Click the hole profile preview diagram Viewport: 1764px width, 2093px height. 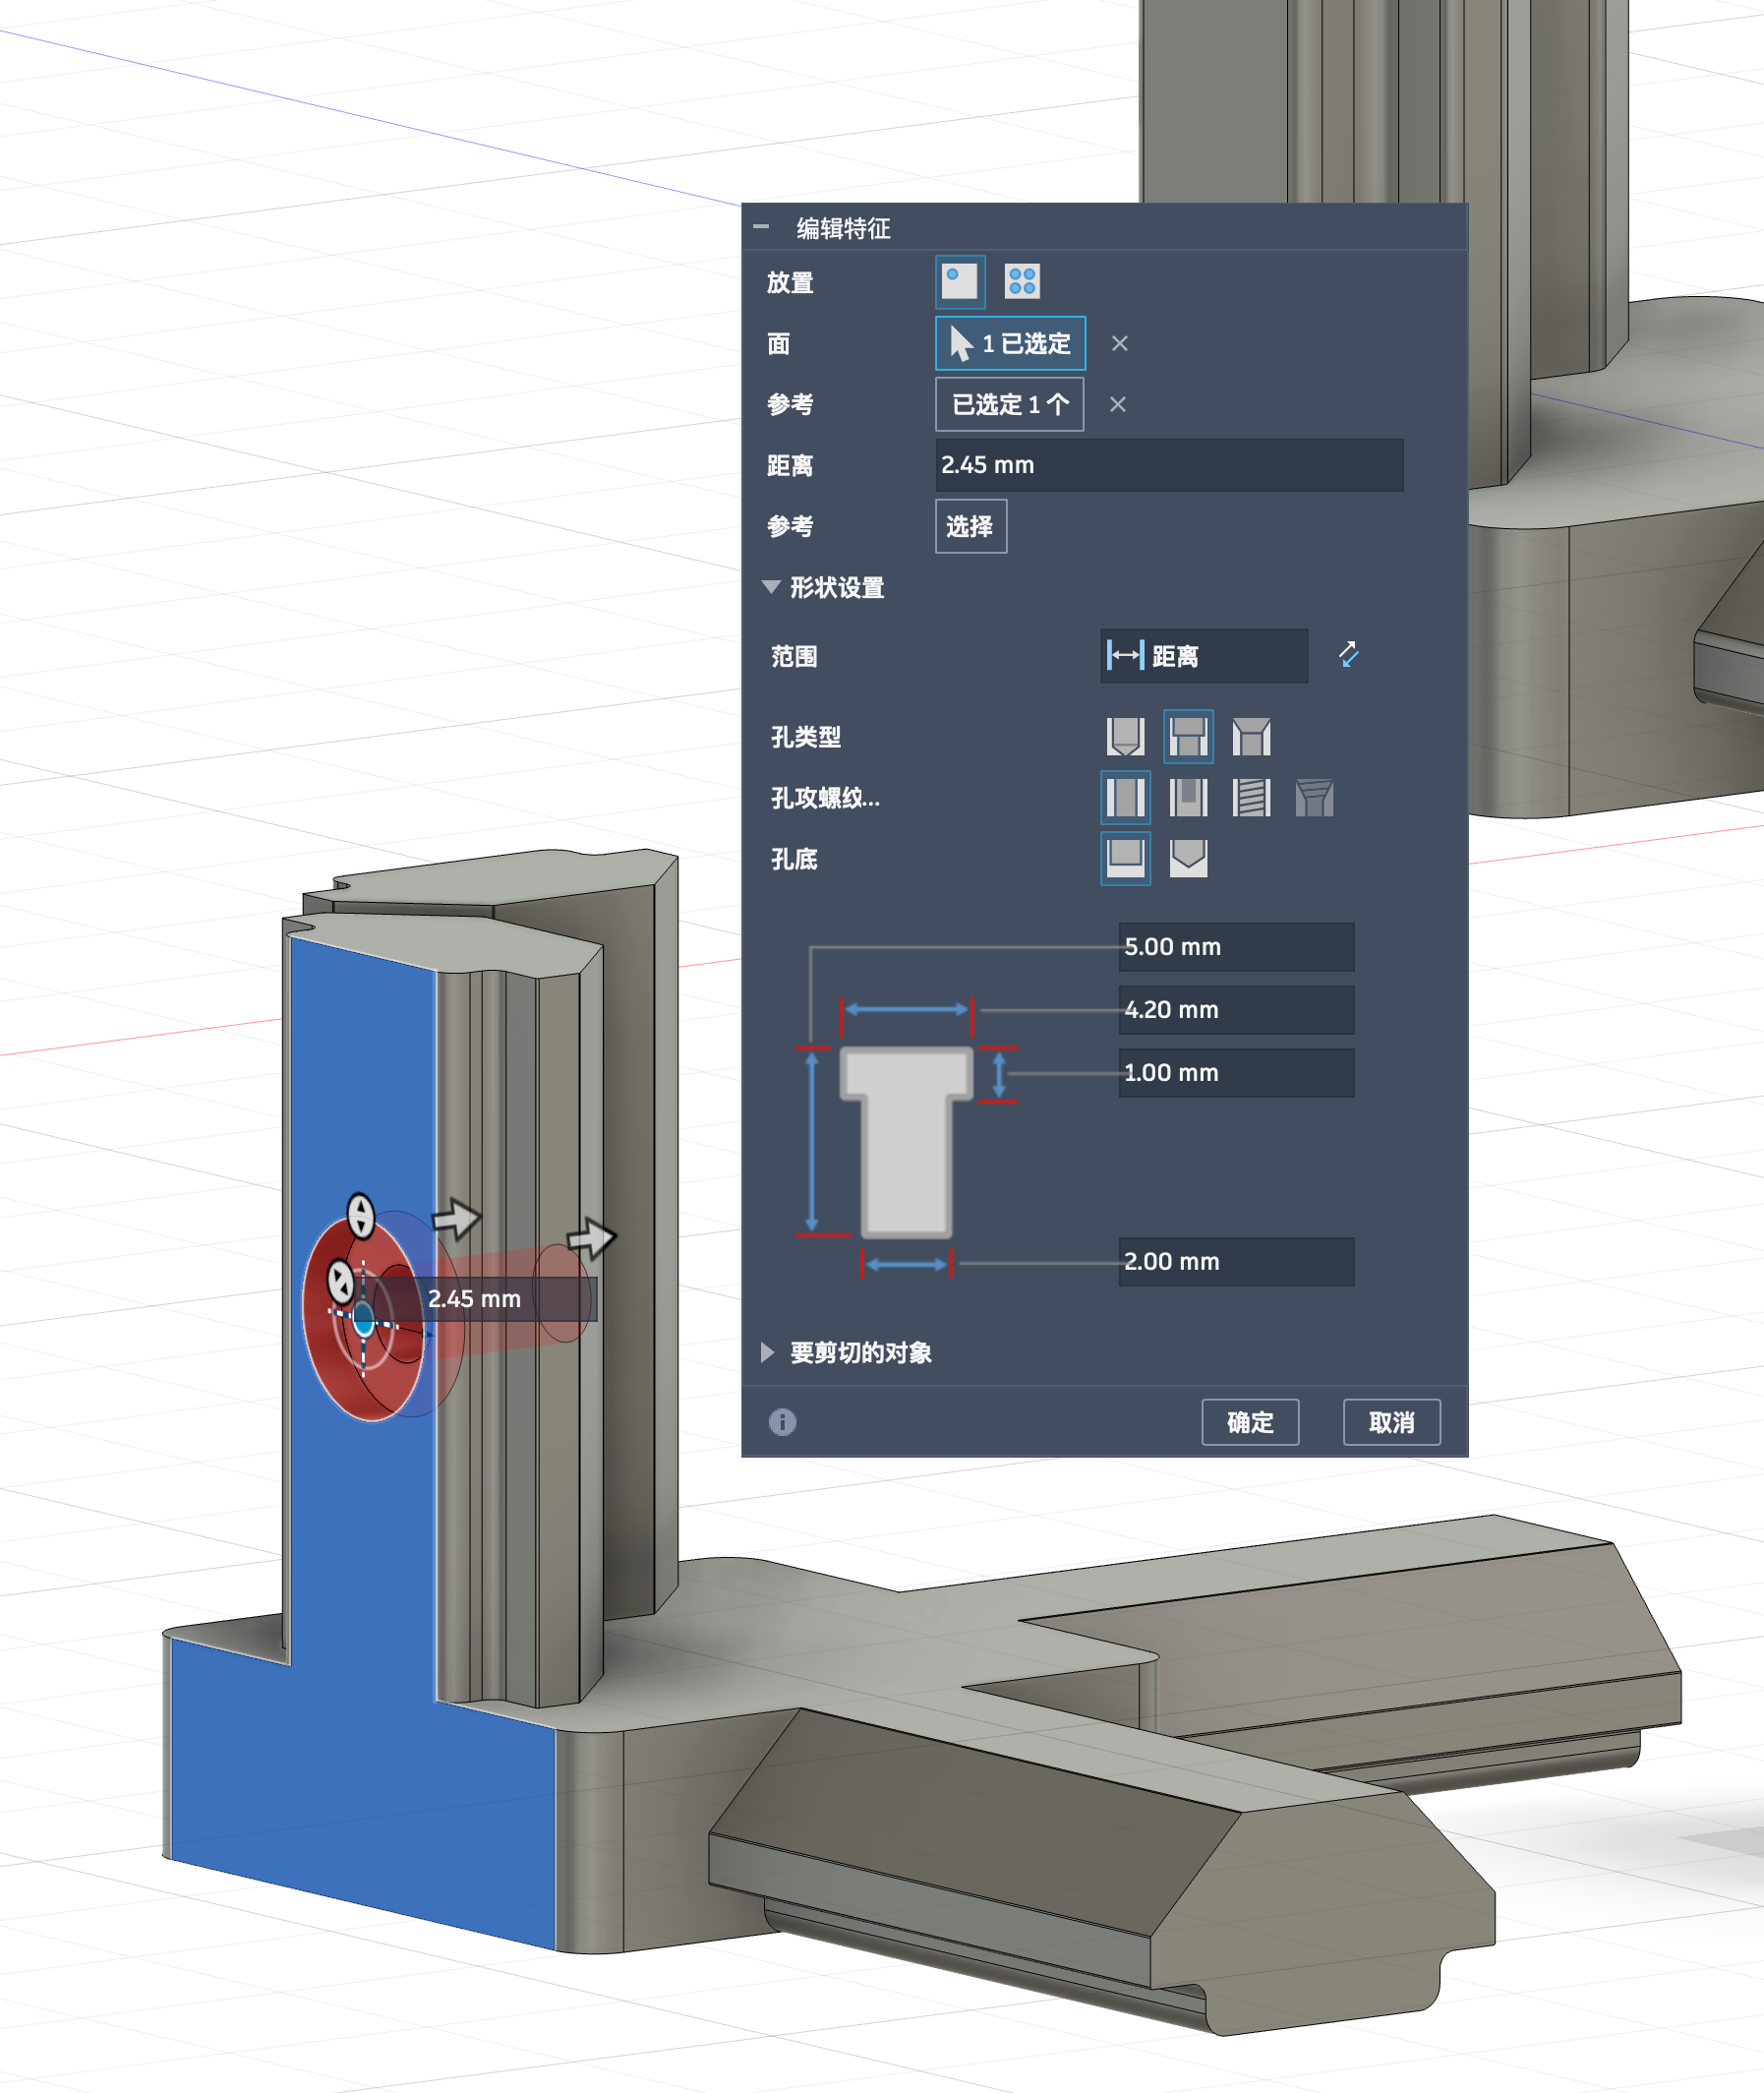(906, 1141)
